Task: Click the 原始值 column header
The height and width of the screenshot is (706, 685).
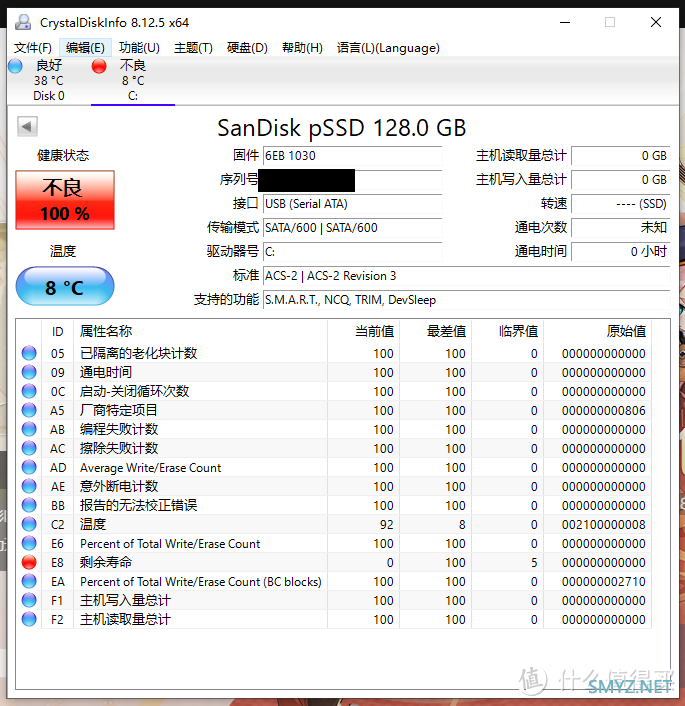Action: click(x=626, y=331)
